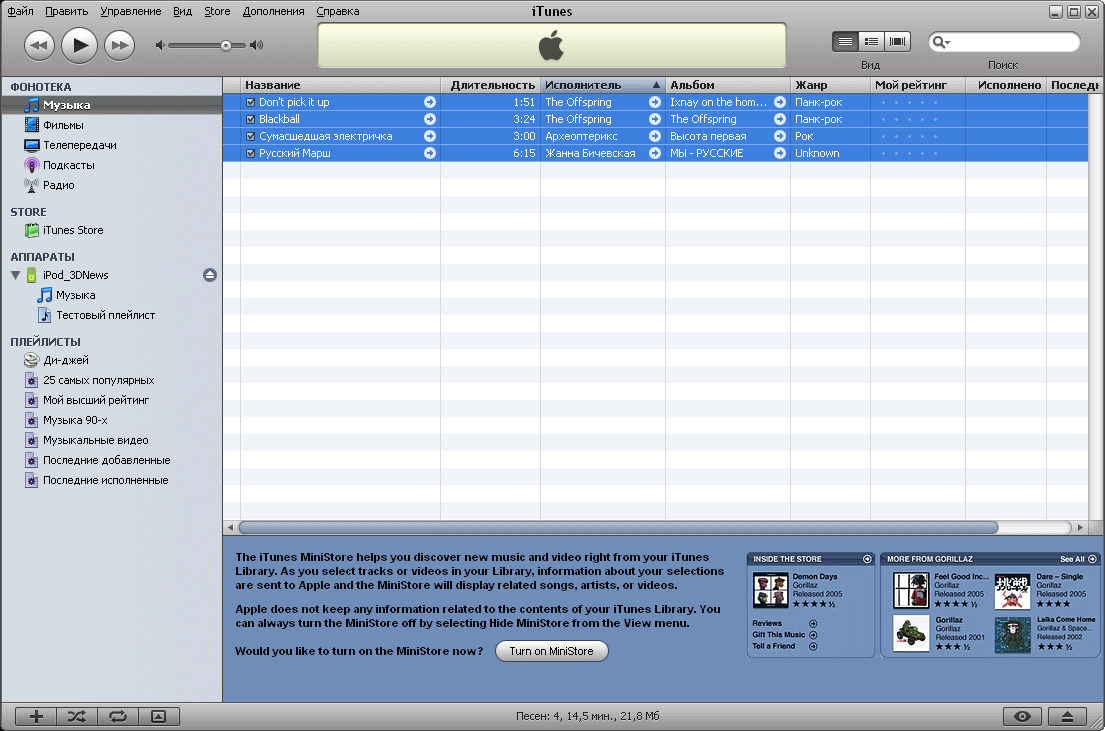Image resolution: width=1105 pixels, height=731 pixels.
Task: Click the store arrow beside Blackball title
Action: click(429, 119)
